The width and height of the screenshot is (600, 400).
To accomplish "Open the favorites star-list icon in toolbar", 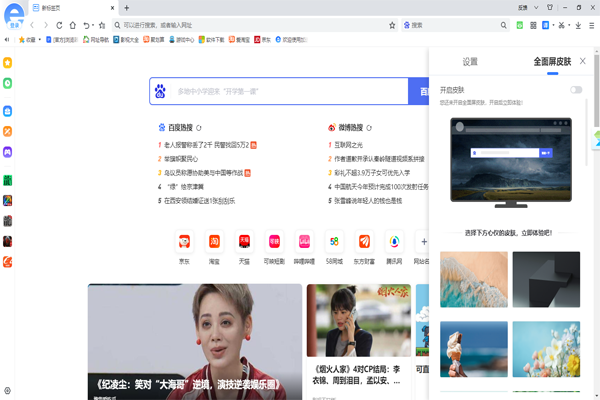I will point(102,25).
